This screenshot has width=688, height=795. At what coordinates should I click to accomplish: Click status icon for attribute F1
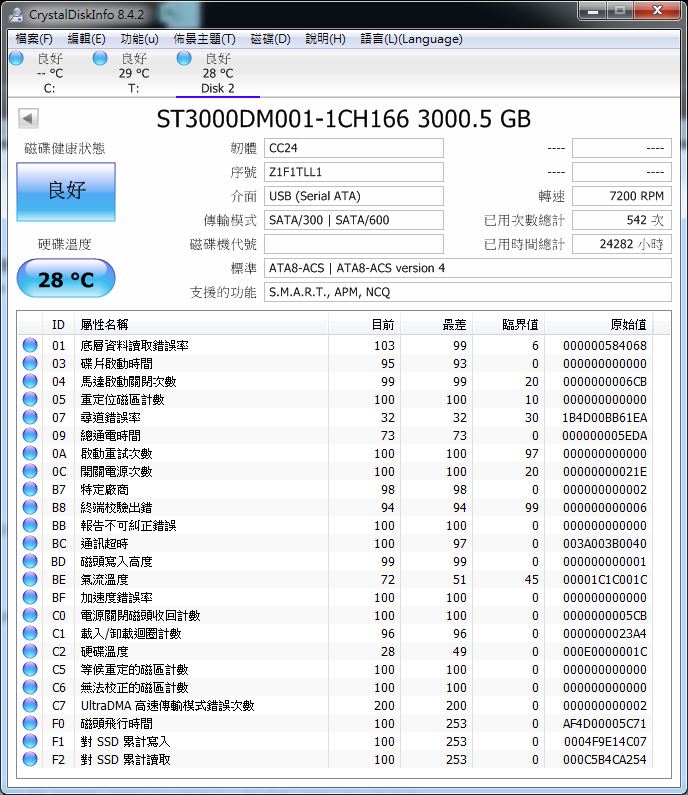point(30,741)
